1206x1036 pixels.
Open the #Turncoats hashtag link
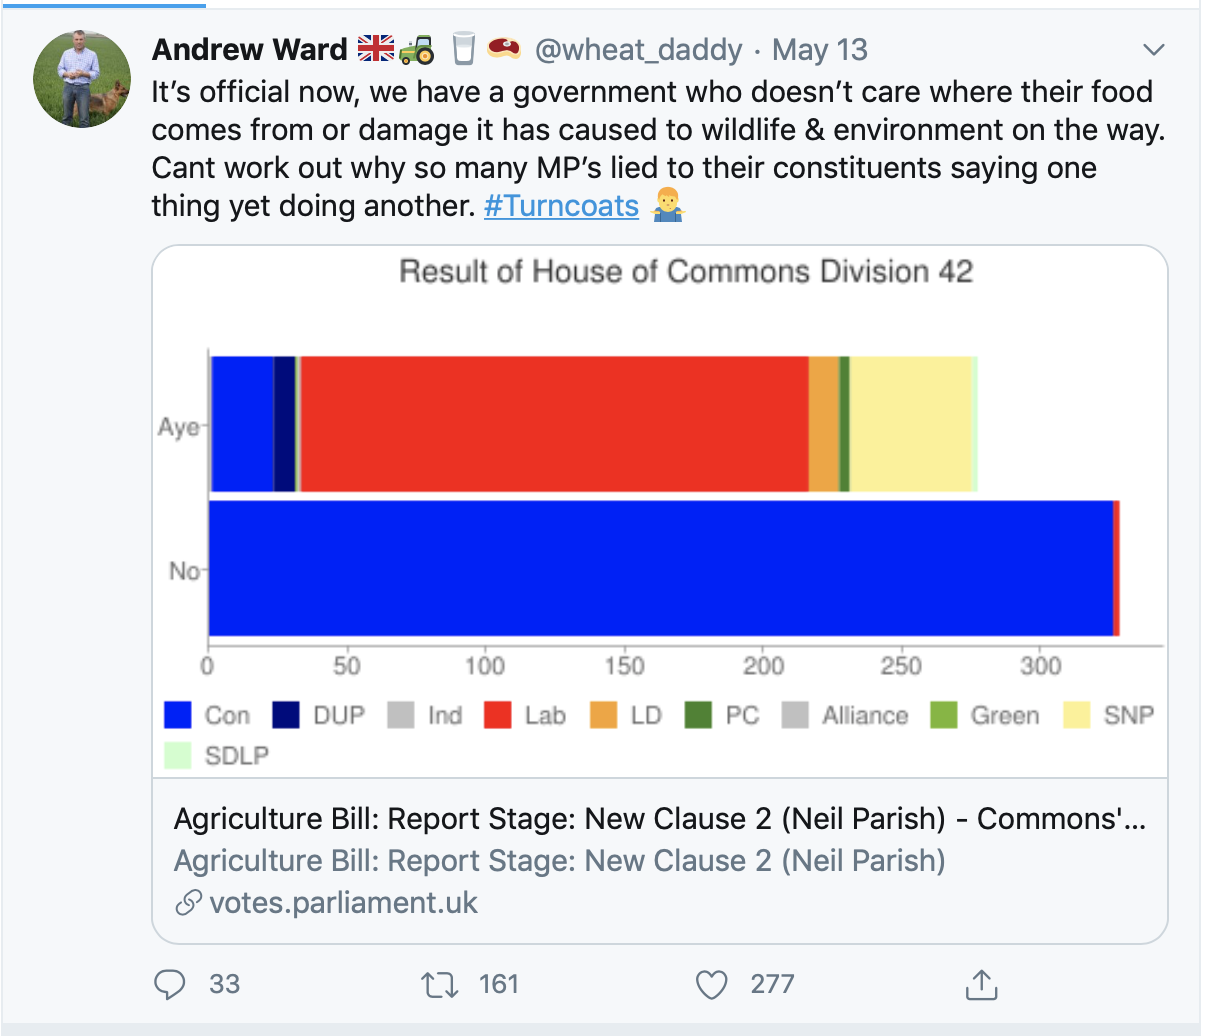coord(561,206)
